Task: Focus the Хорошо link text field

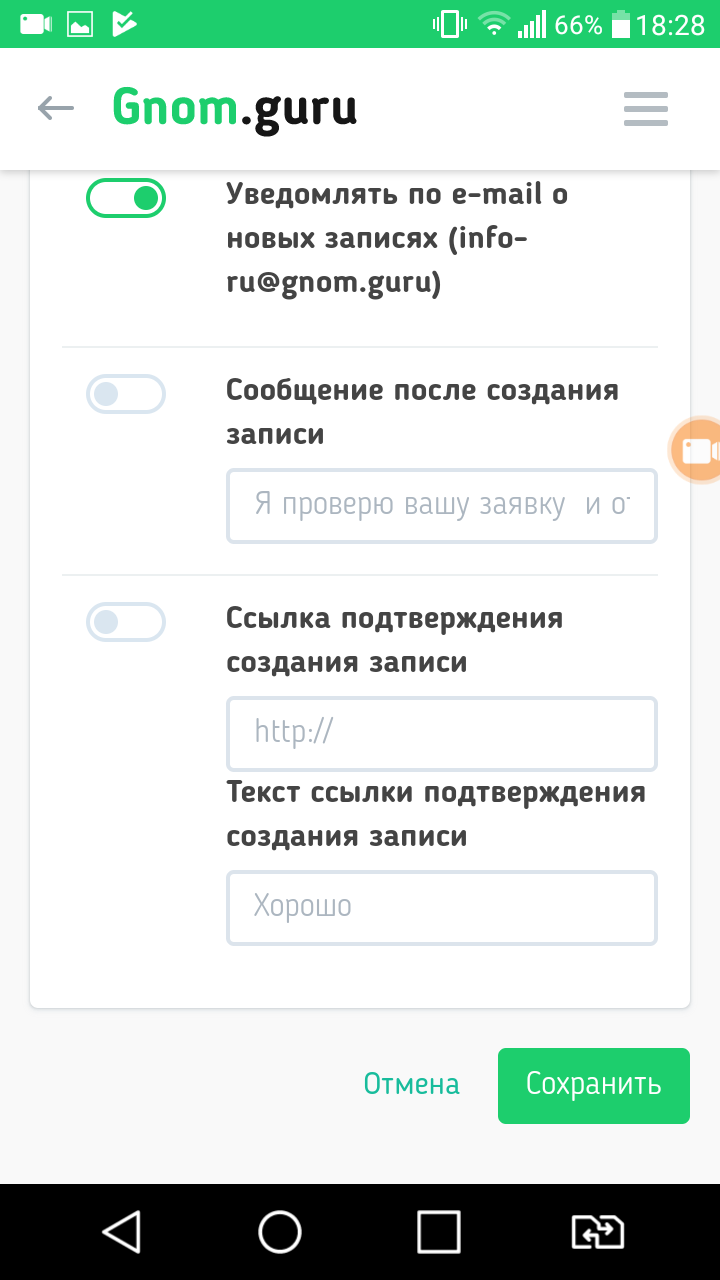Action: tap(441, 908)
